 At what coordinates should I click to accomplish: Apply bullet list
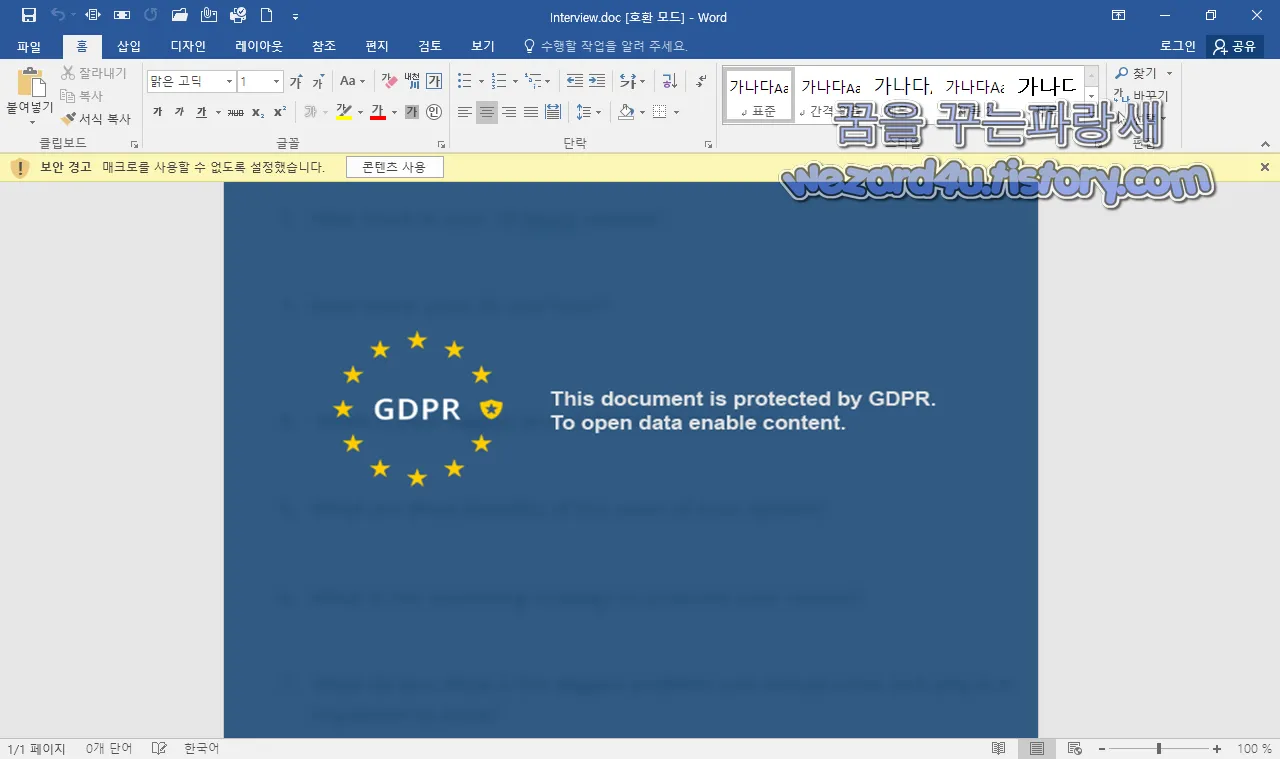(464, 81)
